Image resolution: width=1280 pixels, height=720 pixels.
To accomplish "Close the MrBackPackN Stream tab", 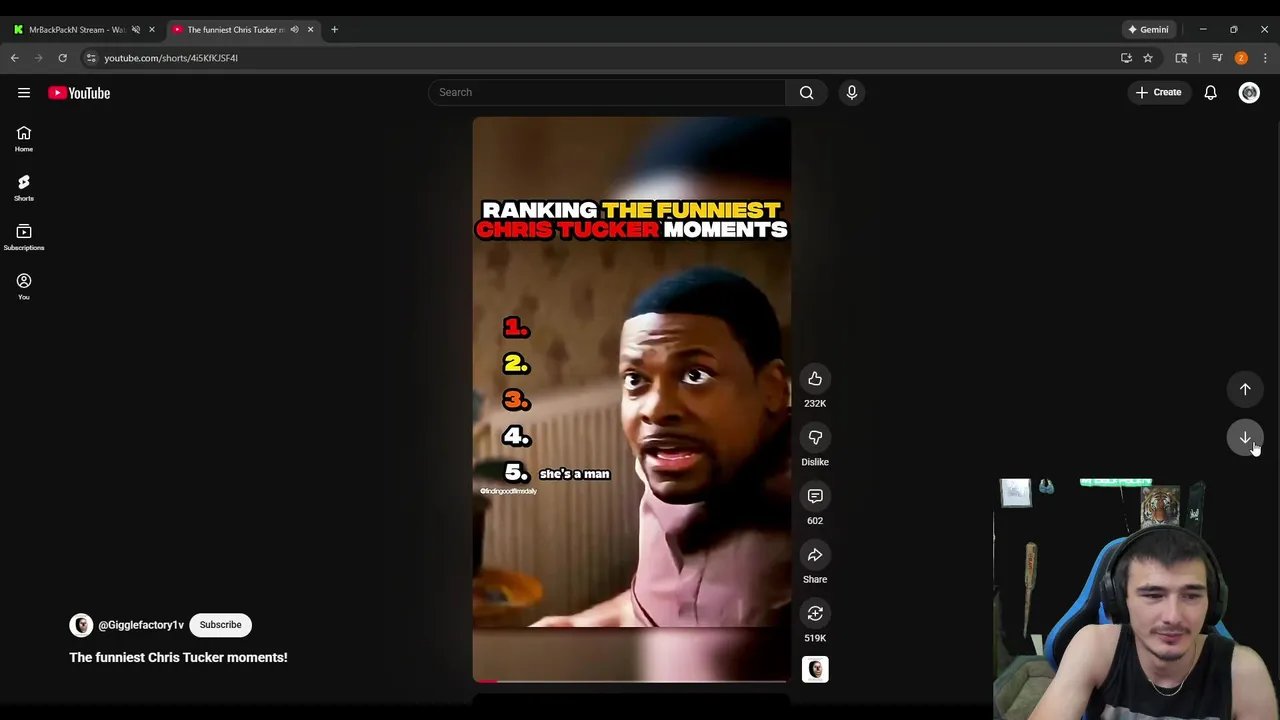I will point(152,29).
